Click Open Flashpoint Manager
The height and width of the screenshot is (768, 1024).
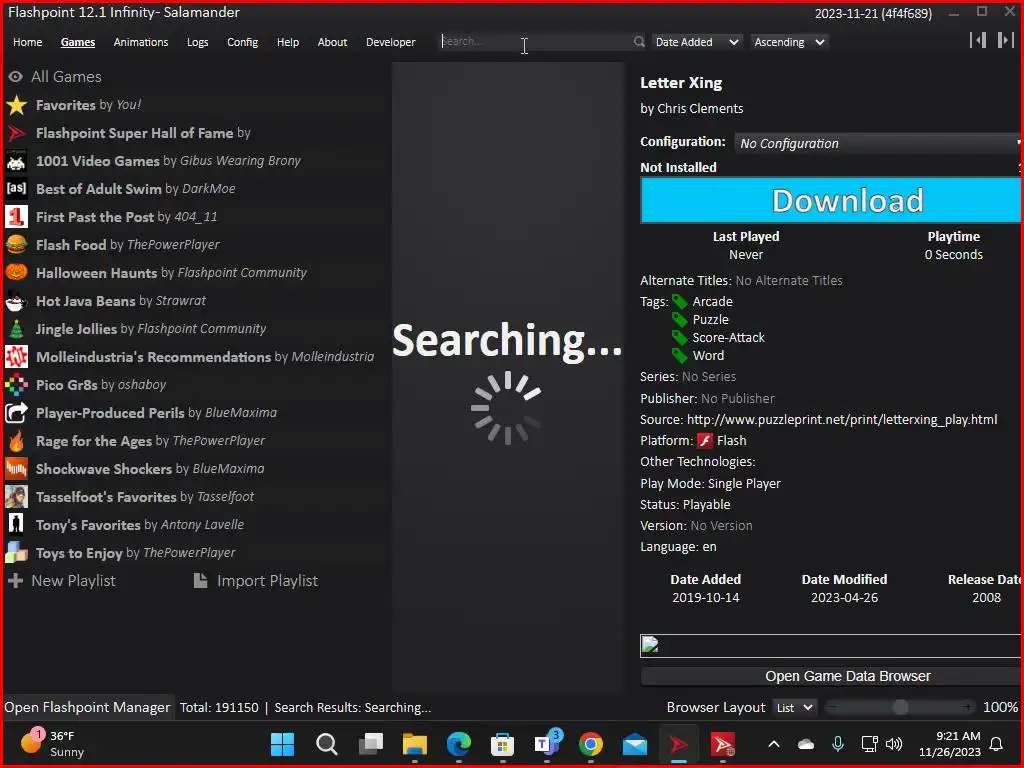(87, 707)
